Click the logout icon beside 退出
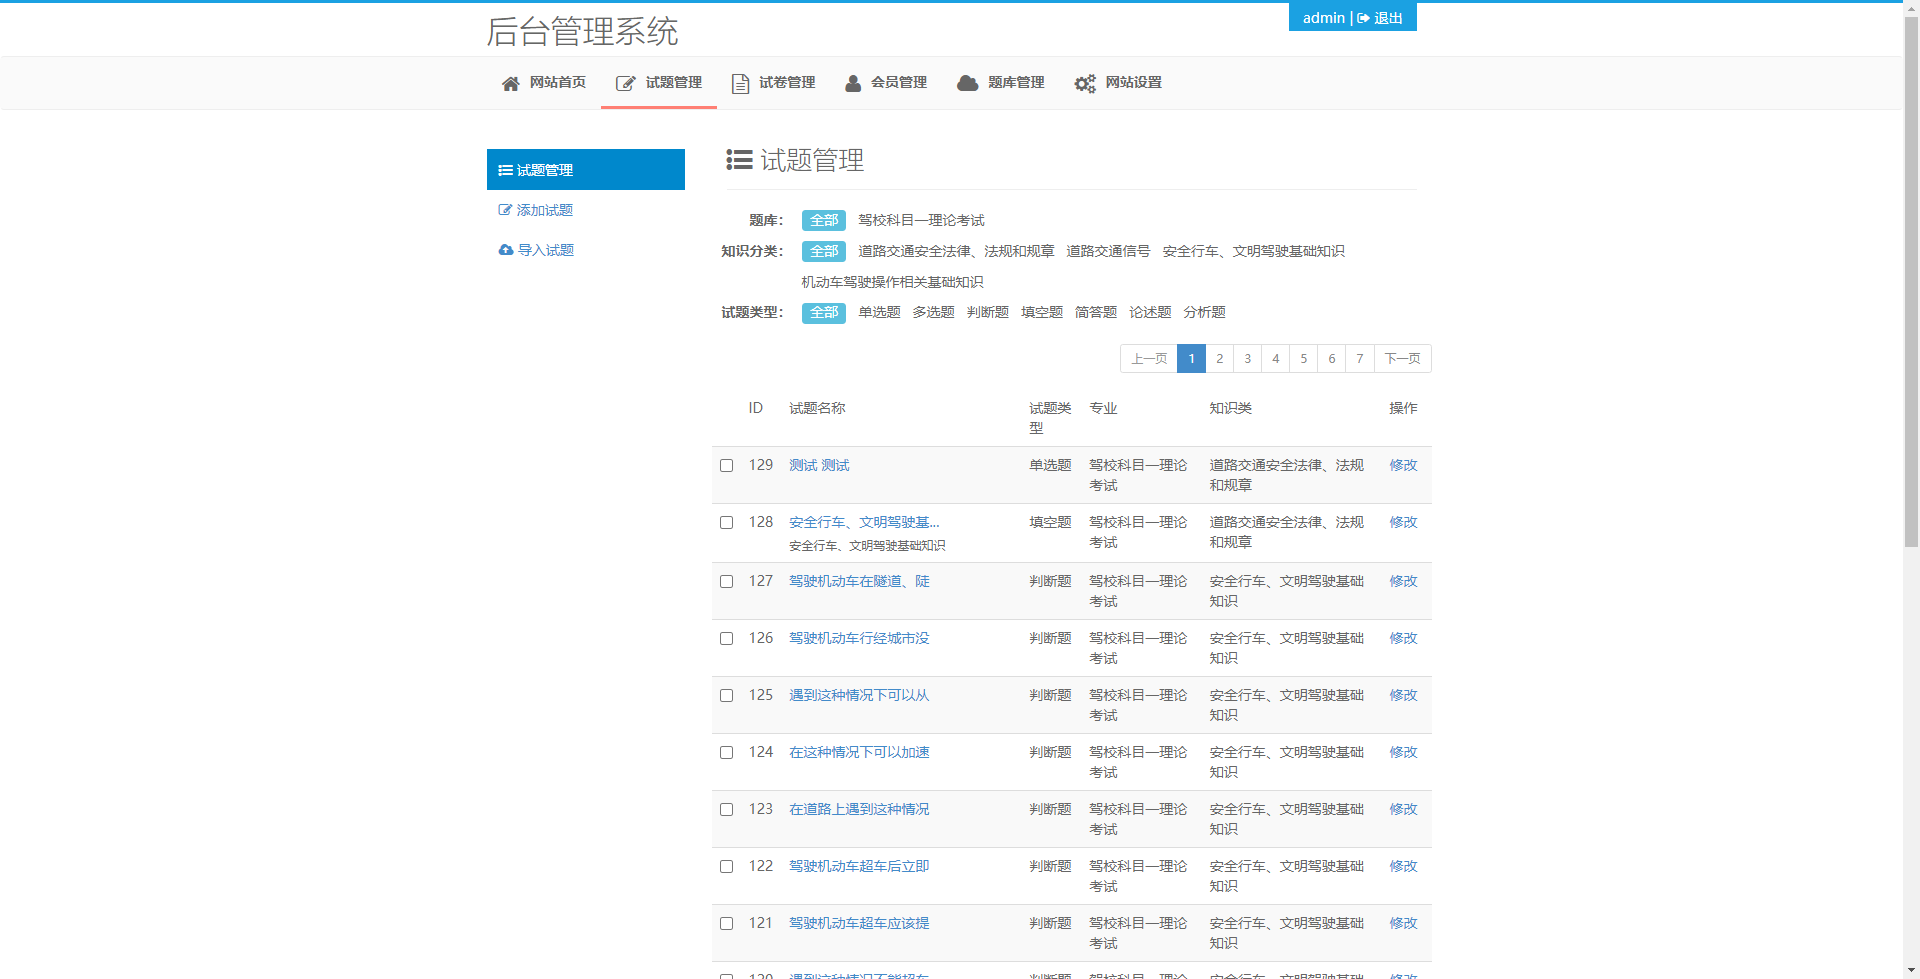This screenshot has height=979, width=1920. click(x=1363, y=18)
